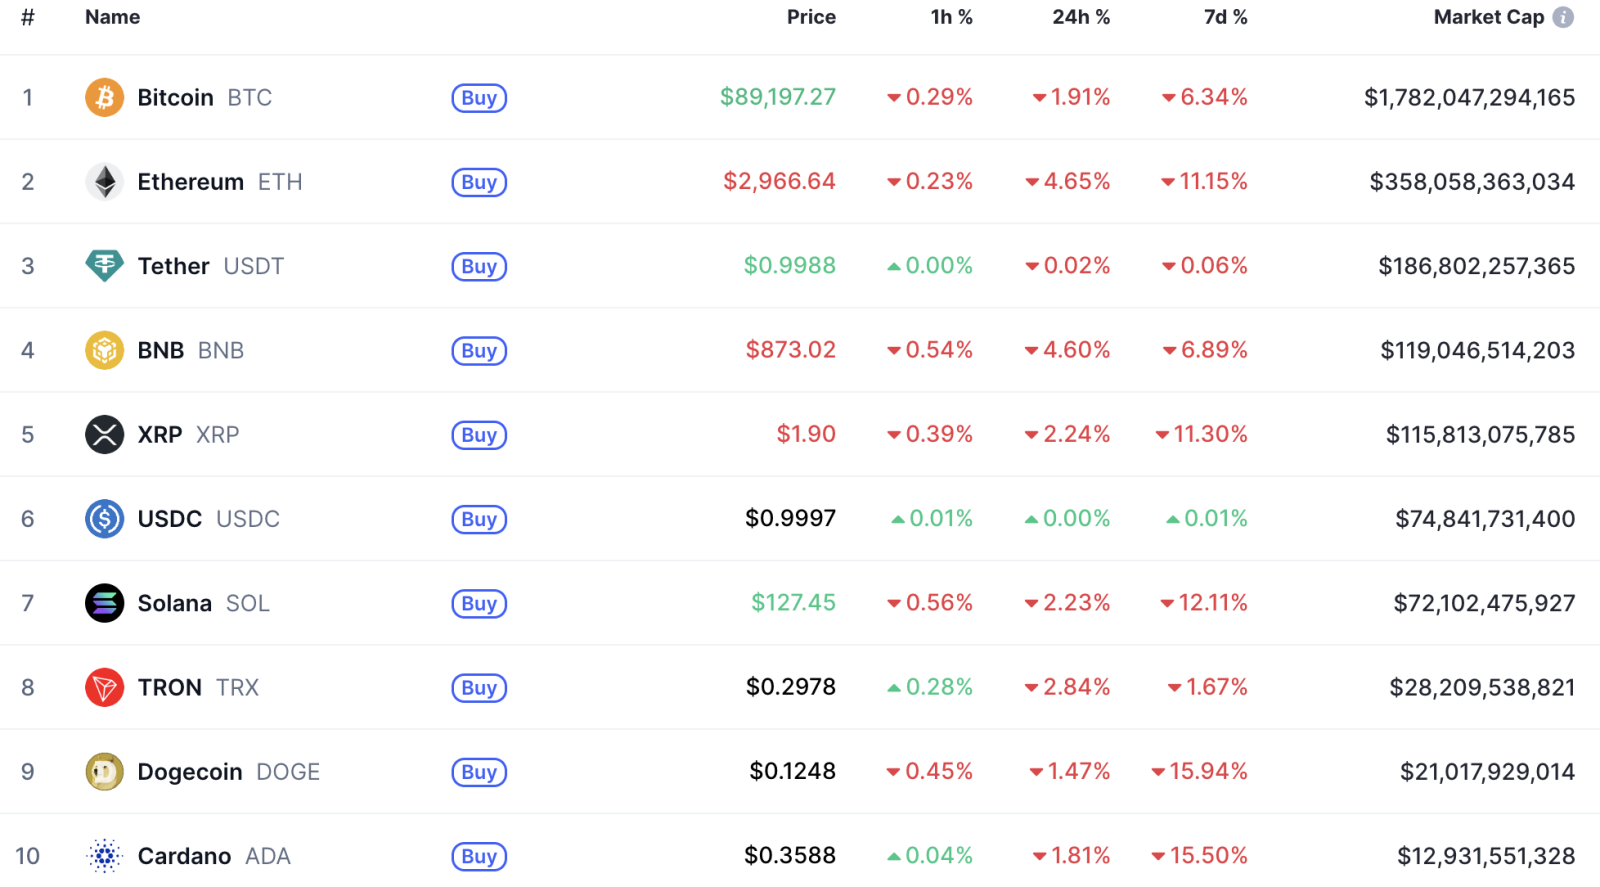
Task: Sort the table by the Price column
Action: (x=810, y=17)
